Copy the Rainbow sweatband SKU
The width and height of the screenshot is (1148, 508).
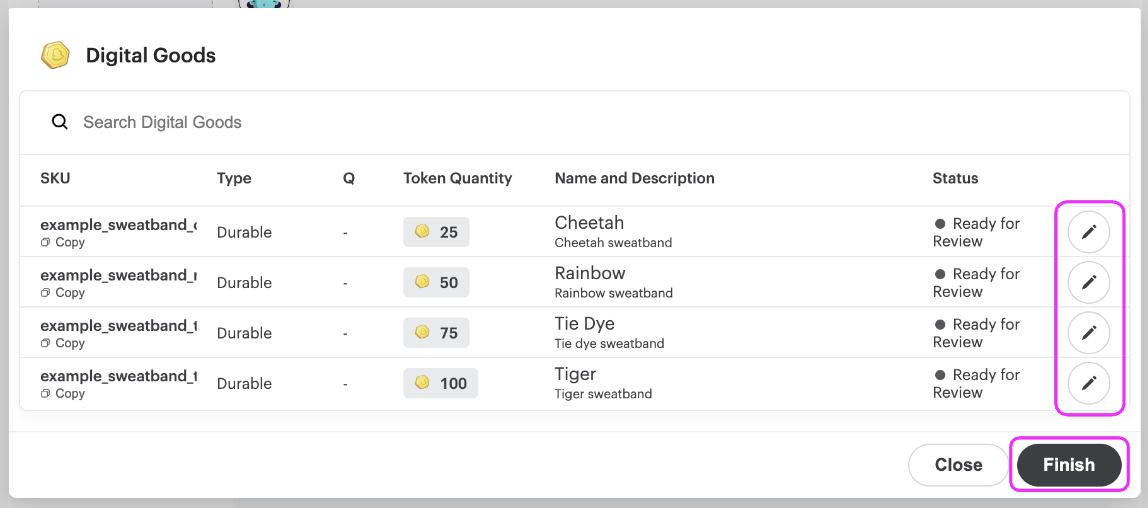tap(63, 293)
